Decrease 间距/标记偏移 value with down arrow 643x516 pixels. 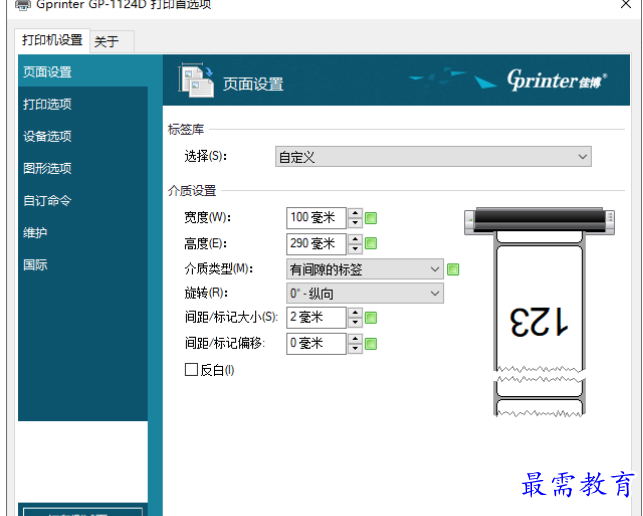[x=355, y=348]
